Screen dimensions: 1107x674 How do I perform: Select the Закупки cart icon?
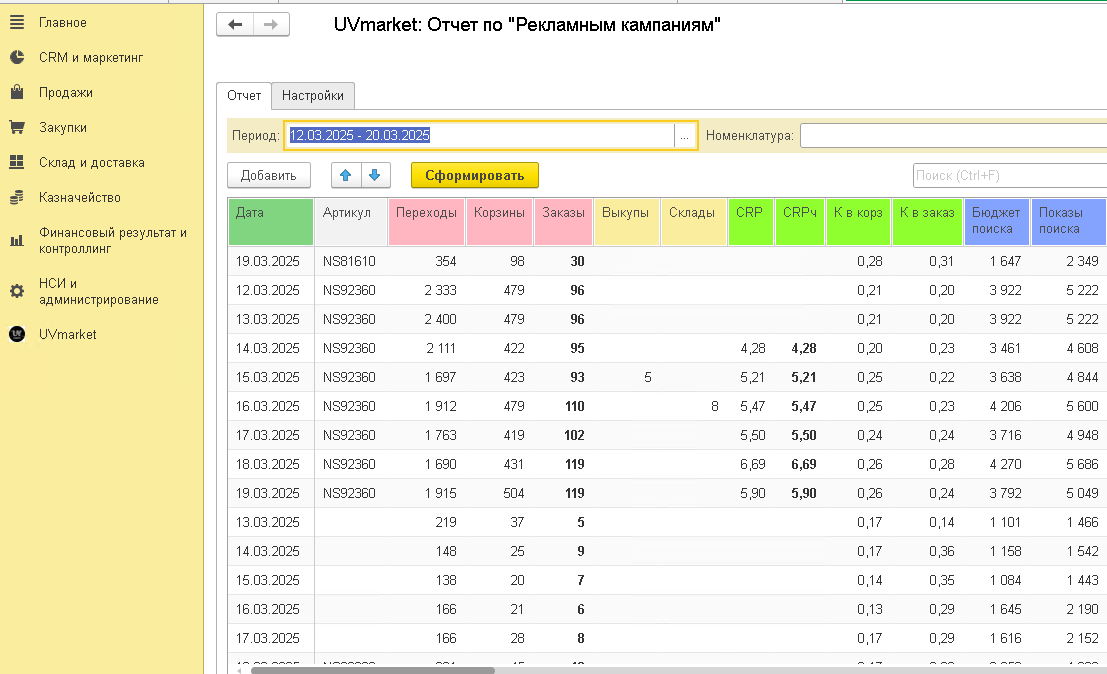click(x=17, y=127)
